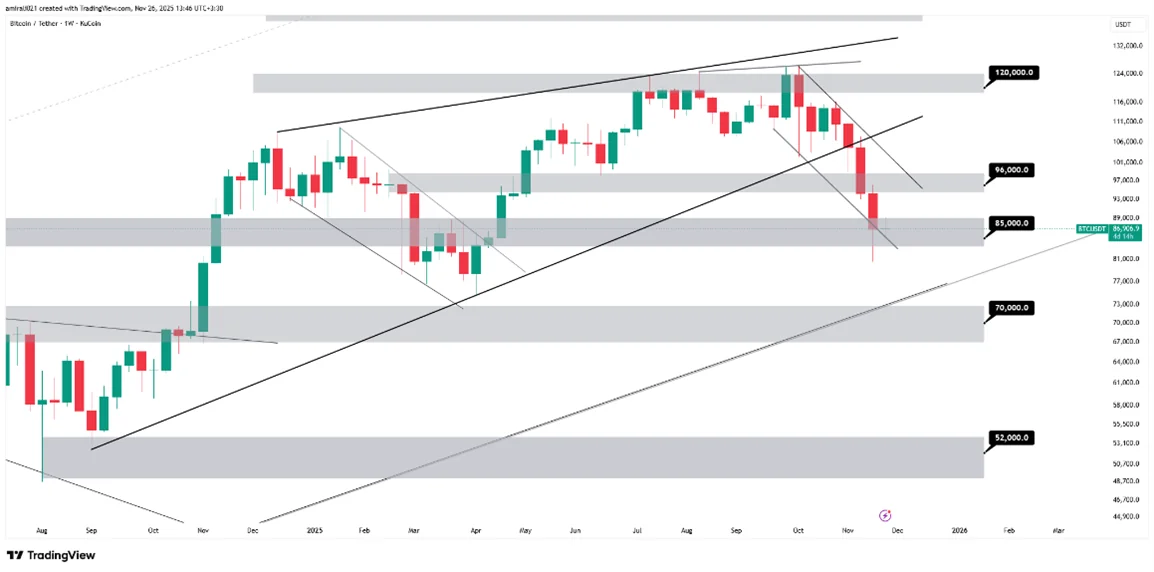Click the 132,000.0 label on price axis
Image resolution: width=1154 pixels, height=572 pixels.
pyautogui.click(x=1127, y=46)
